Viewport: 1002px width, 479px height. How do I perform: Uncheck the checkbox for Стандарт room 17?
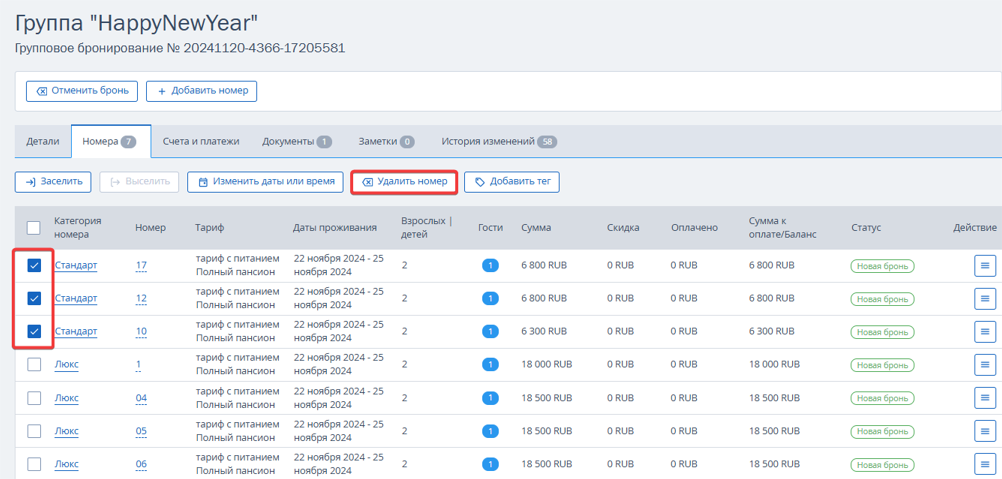coord(35,265)
